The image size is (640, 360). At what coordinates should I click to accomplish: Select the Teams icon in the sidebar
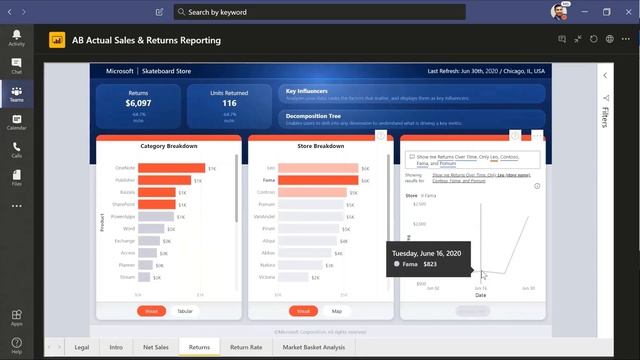pyautogui.click(x=16, y=94)
